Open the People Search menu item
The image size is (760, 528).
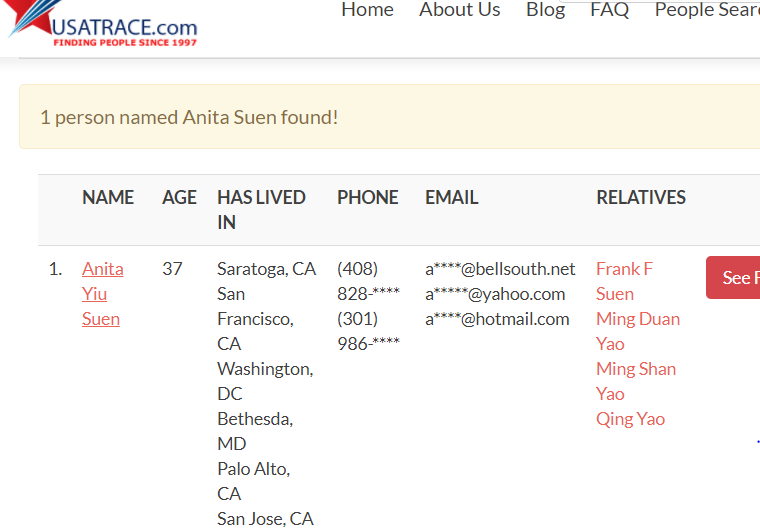706,10
